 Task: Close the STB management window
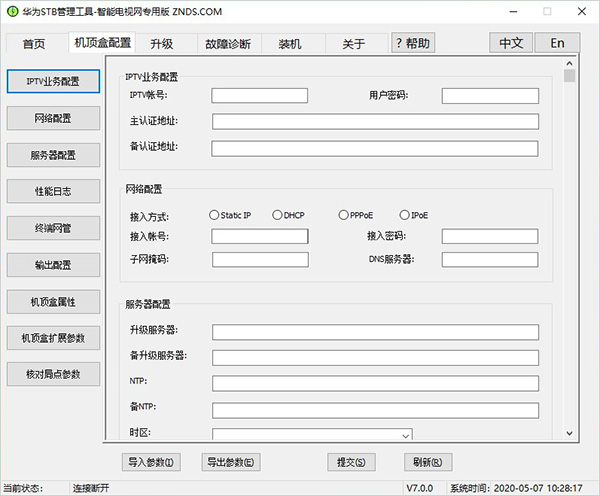pos(582,12)
